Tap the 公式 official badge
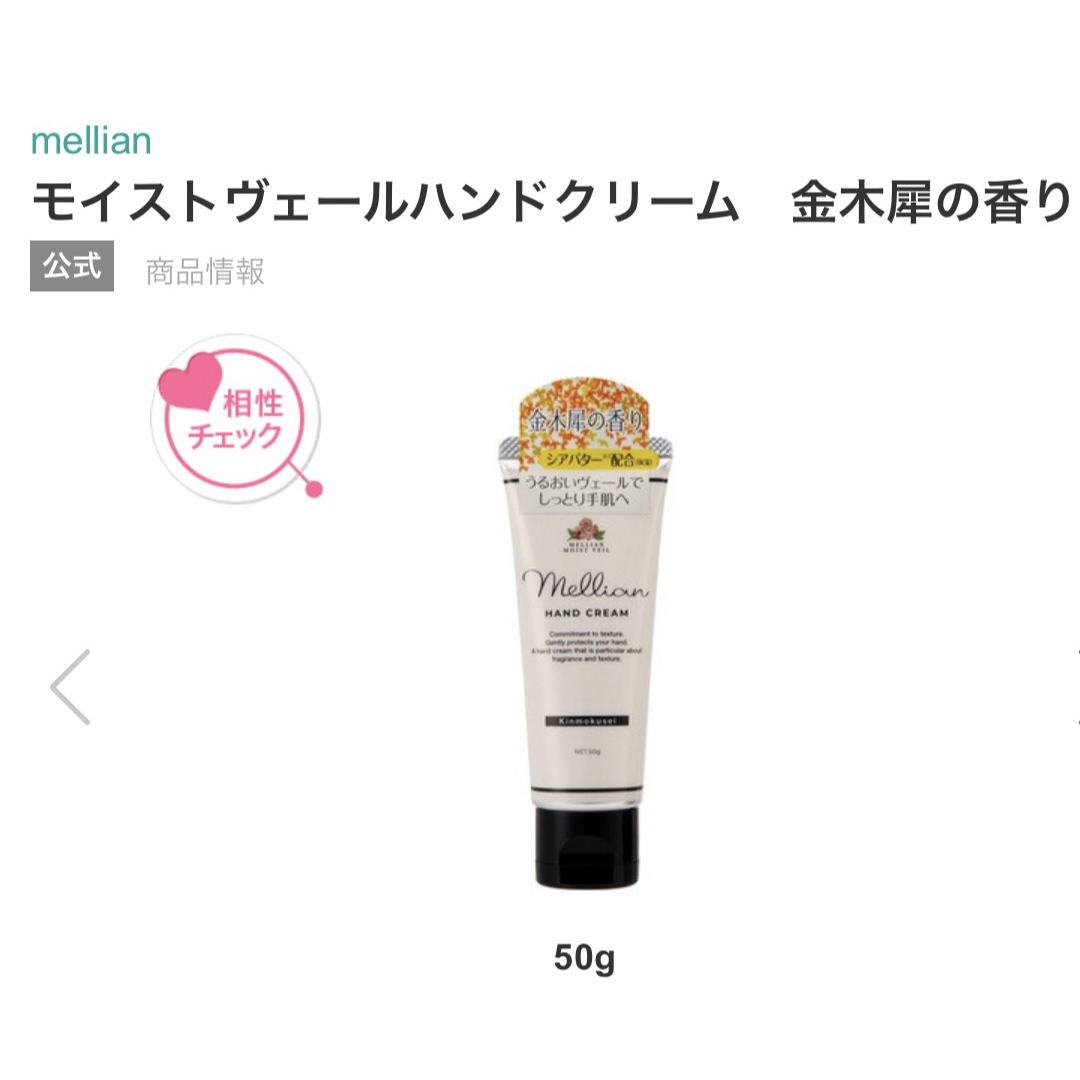 (x=72, y=266)
